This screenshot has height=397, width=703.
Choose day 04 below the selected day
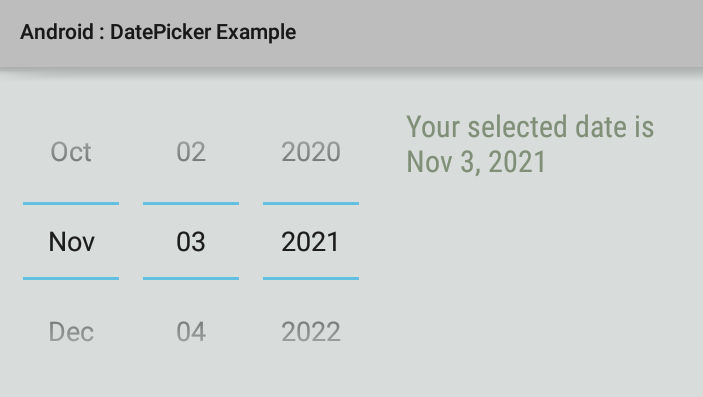[191, 332]
